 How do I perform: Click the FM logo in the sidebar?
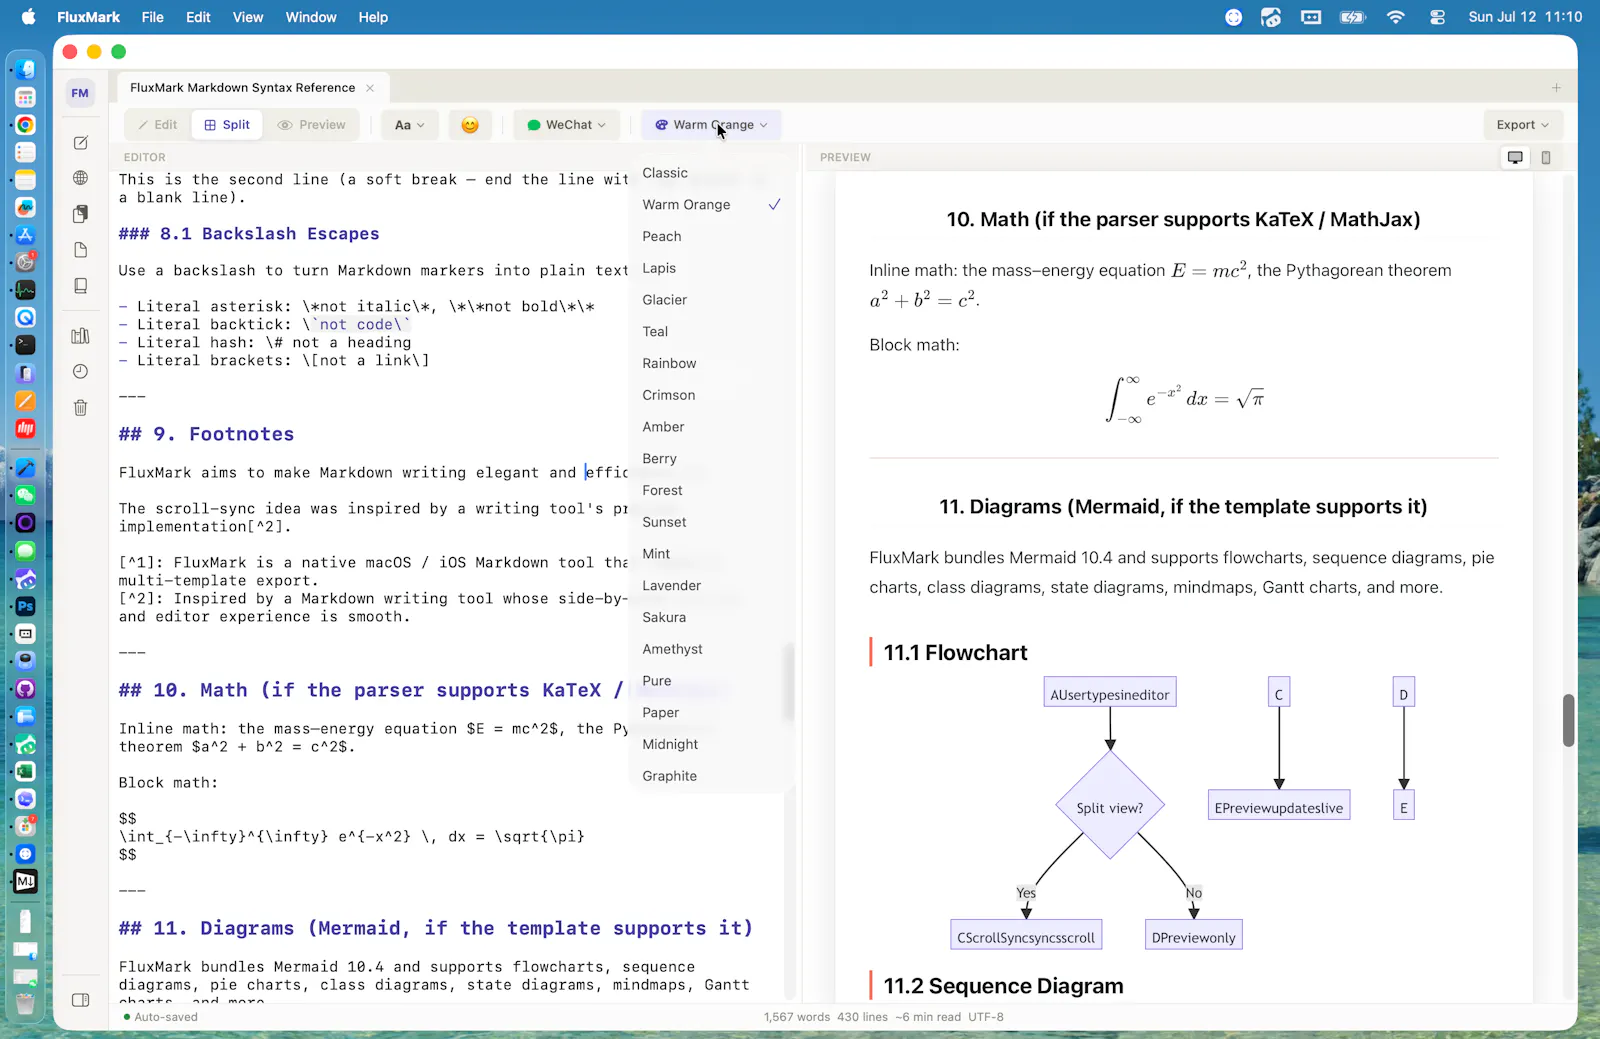pyautogui.click(x=80, y=93)
